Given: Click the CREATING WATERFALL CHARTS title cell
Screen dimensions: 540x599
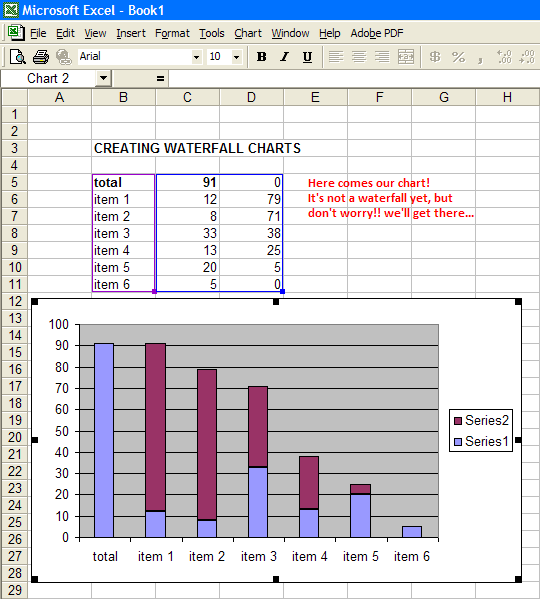Looking at the screenshot, I should [x=197, y=148].
